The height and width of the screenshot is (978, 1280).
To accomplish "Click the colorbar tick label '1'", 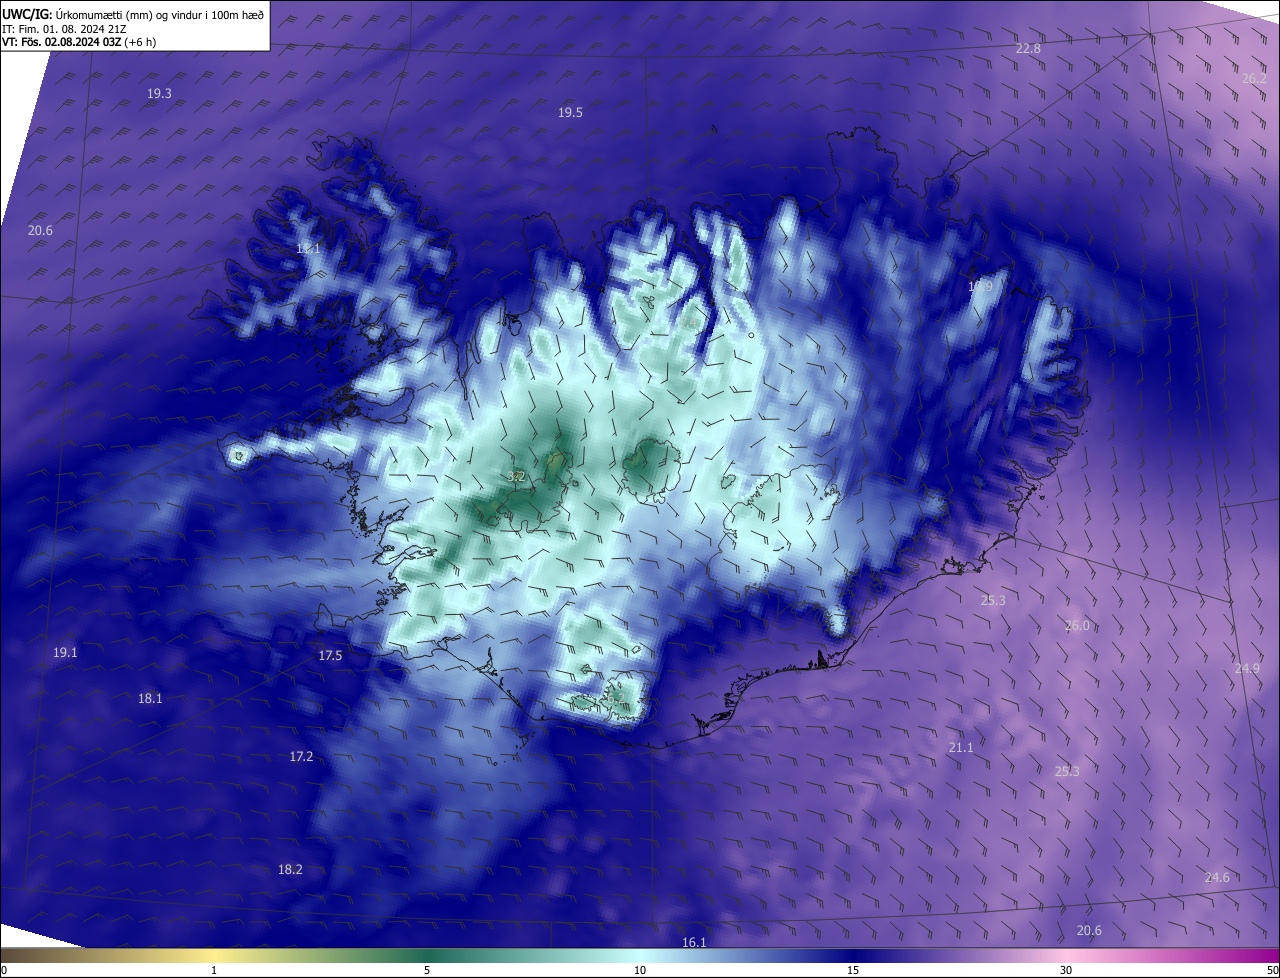I will pyautogui.click(x=214, y=971).
